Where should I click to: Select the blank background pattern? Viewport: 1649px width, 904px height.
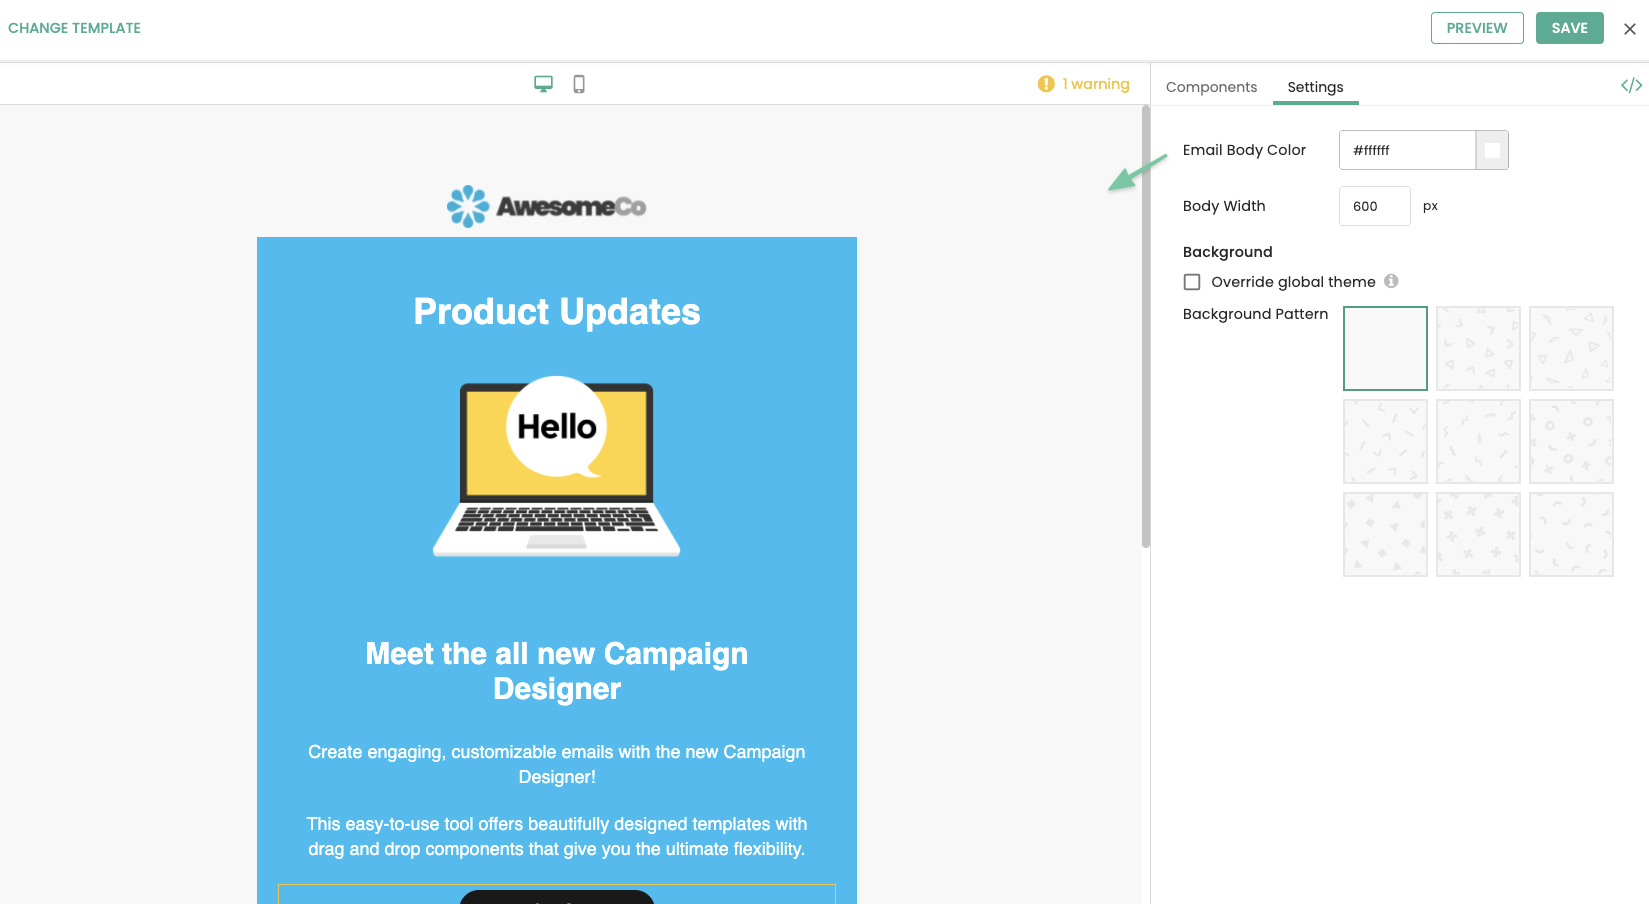coord(1385,348)
